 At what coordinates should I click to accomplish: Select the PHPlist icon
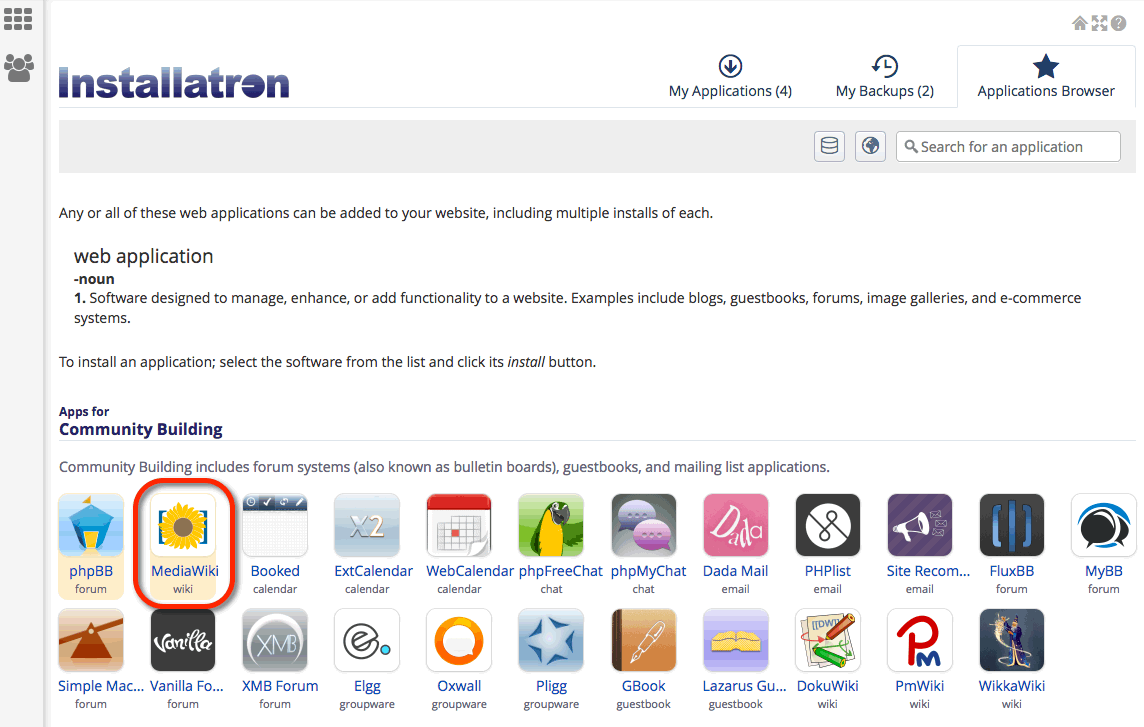(827, 525)
